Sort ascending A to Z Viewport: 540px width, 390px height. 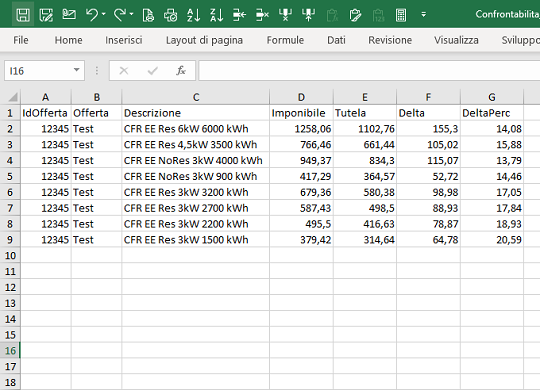194,15
